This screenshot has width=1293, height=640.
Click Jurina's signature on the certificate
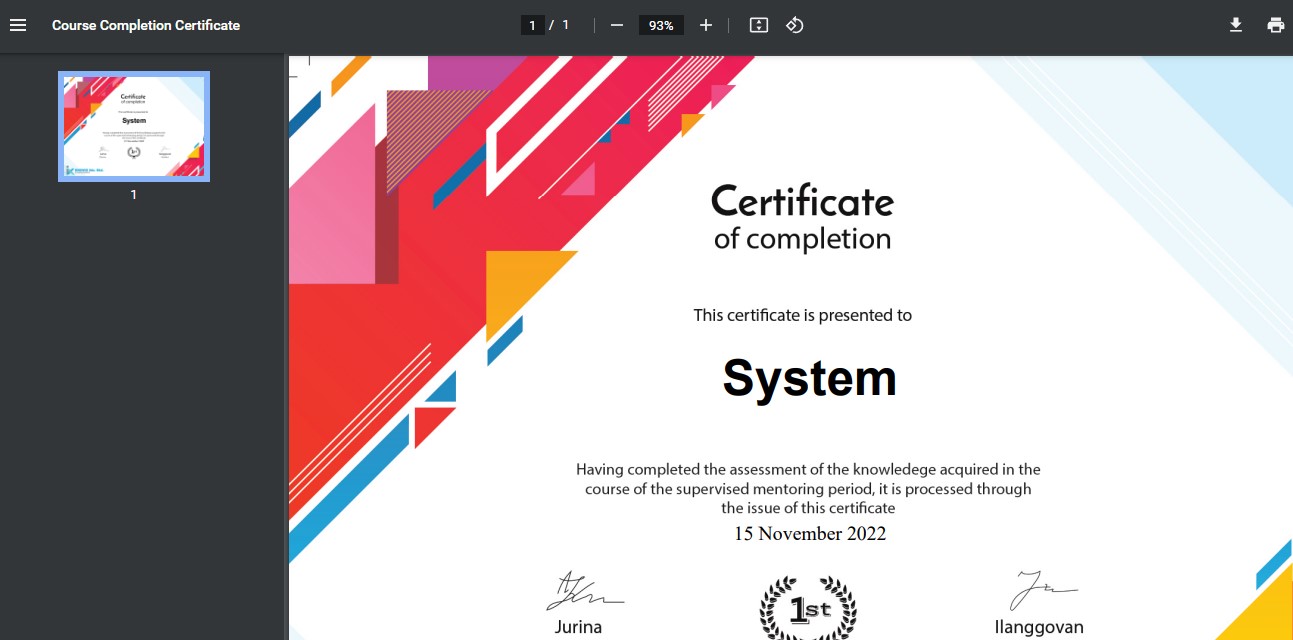point(582,592)
